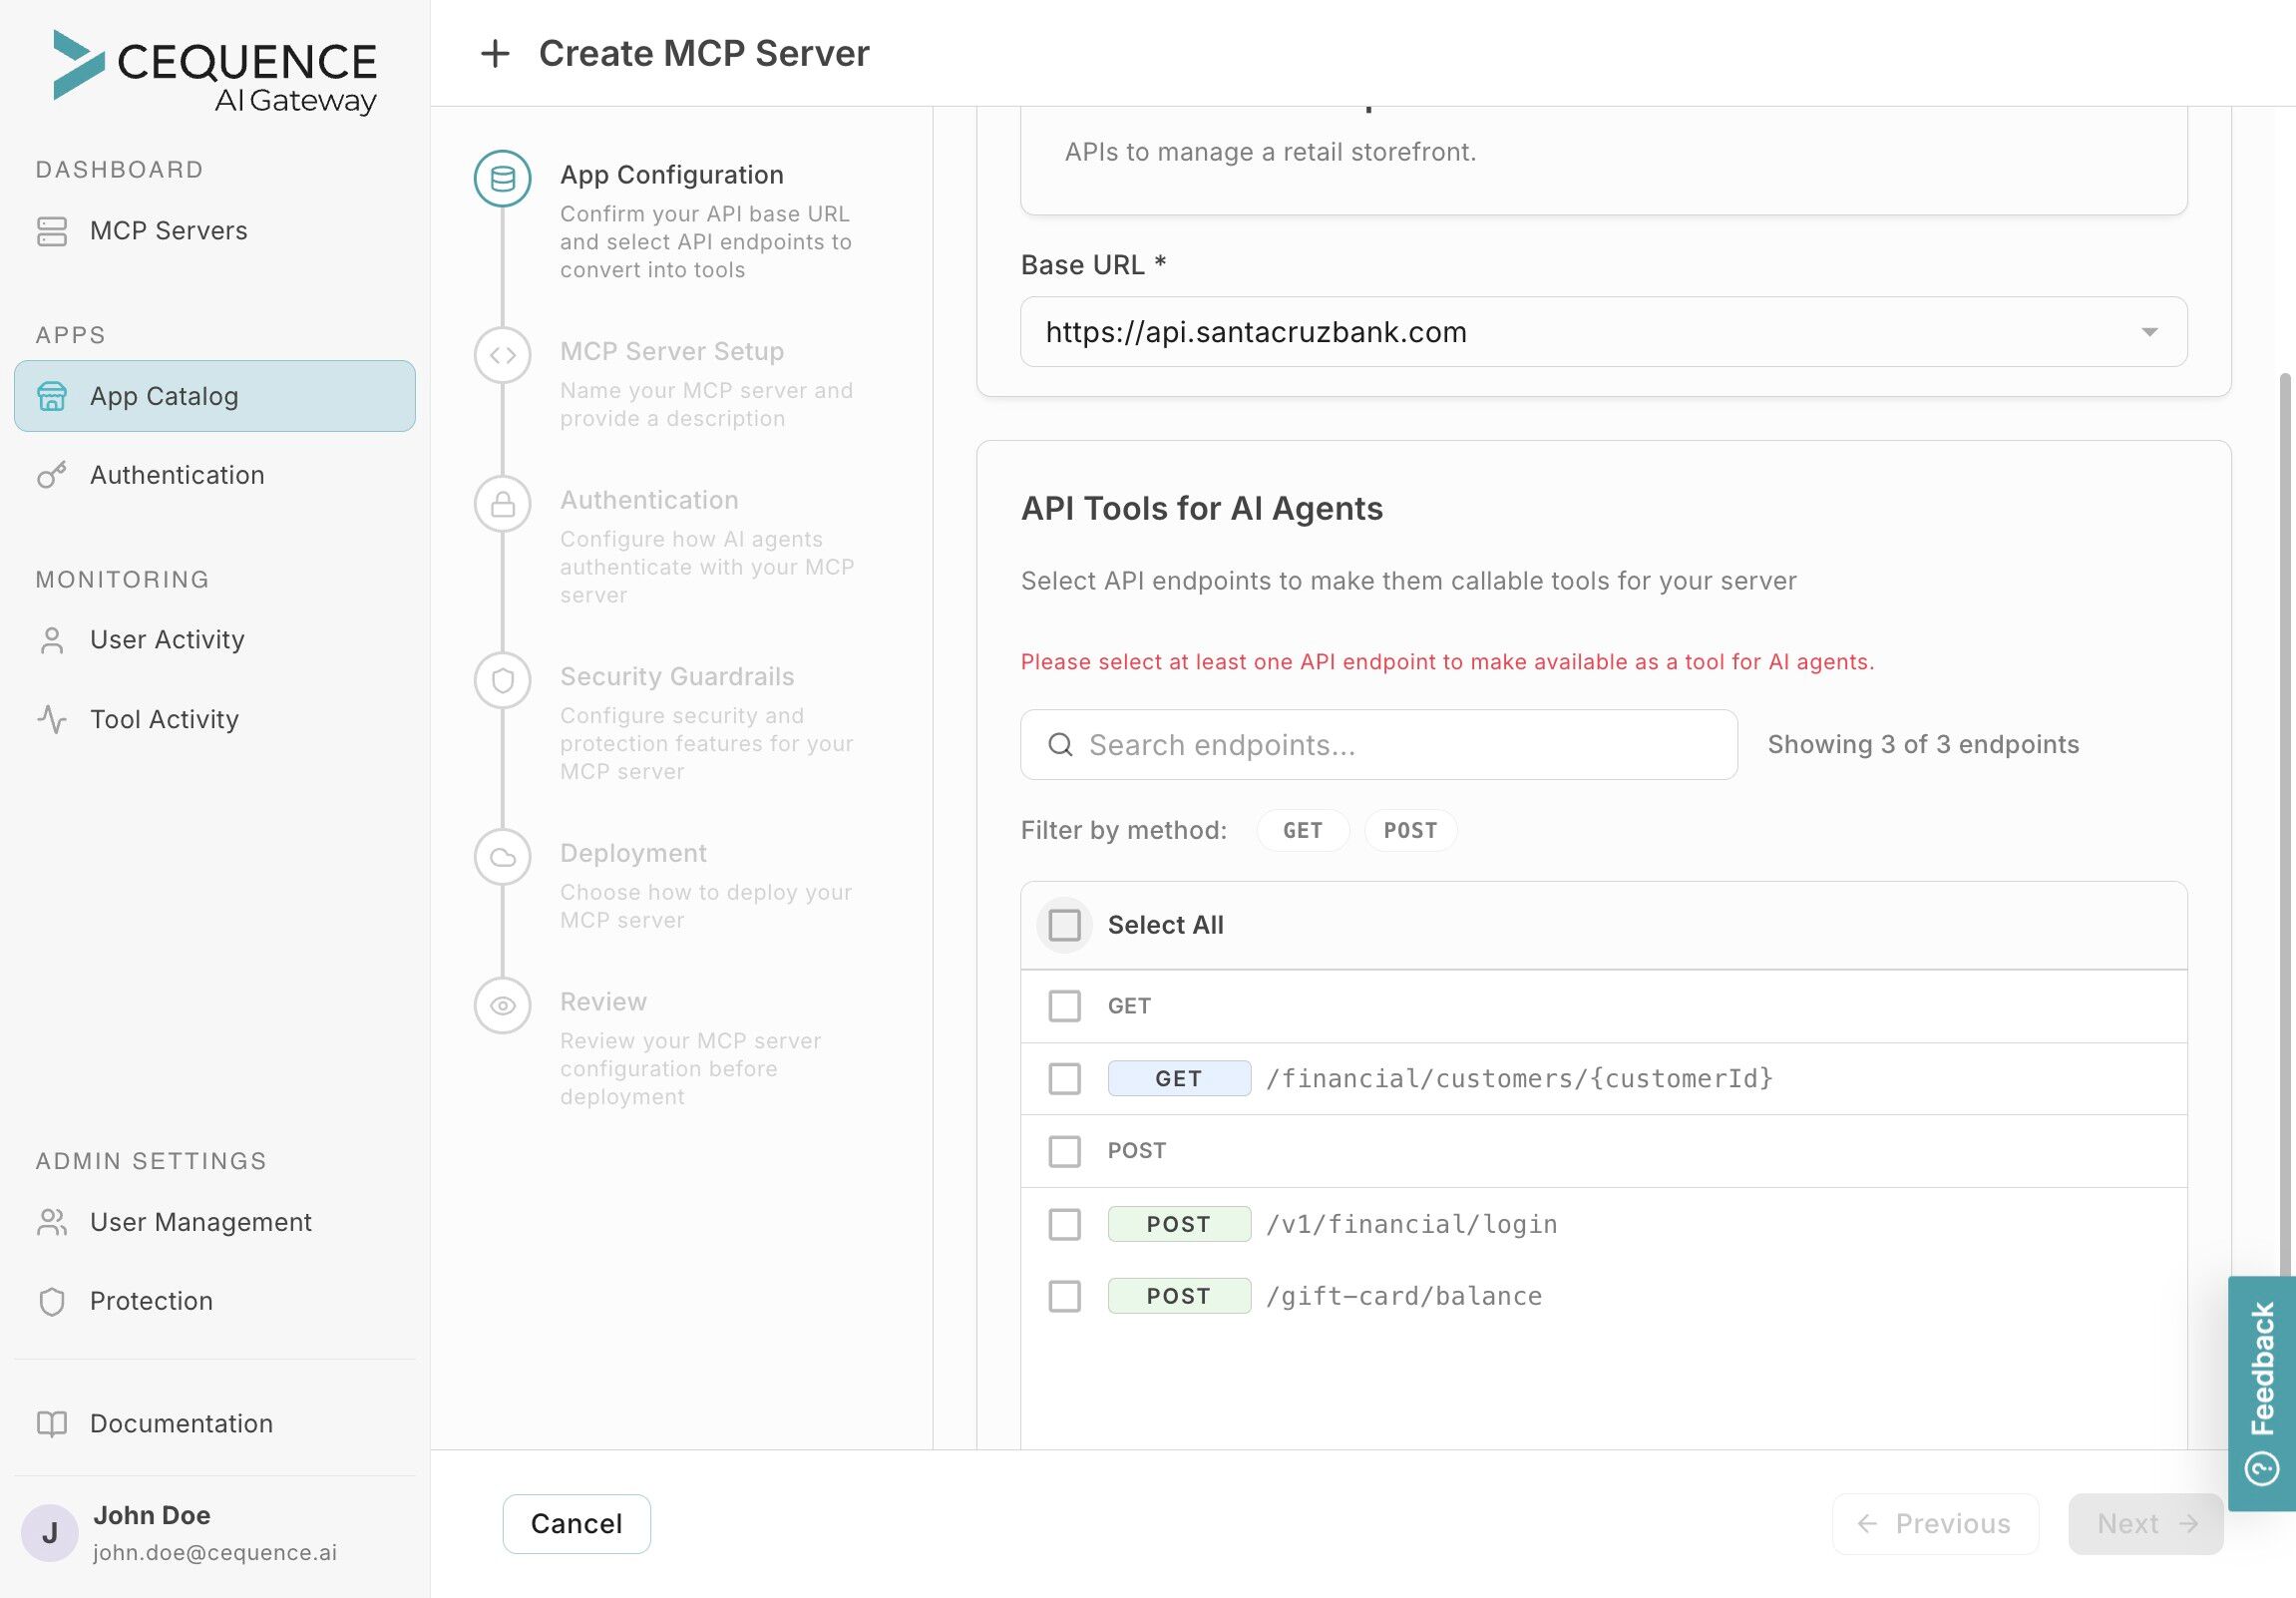Click the Security Guardrails shield icon
The width and height of the screenshot is (2296, 1598).
pyautogui.click(x=502, y=681)
